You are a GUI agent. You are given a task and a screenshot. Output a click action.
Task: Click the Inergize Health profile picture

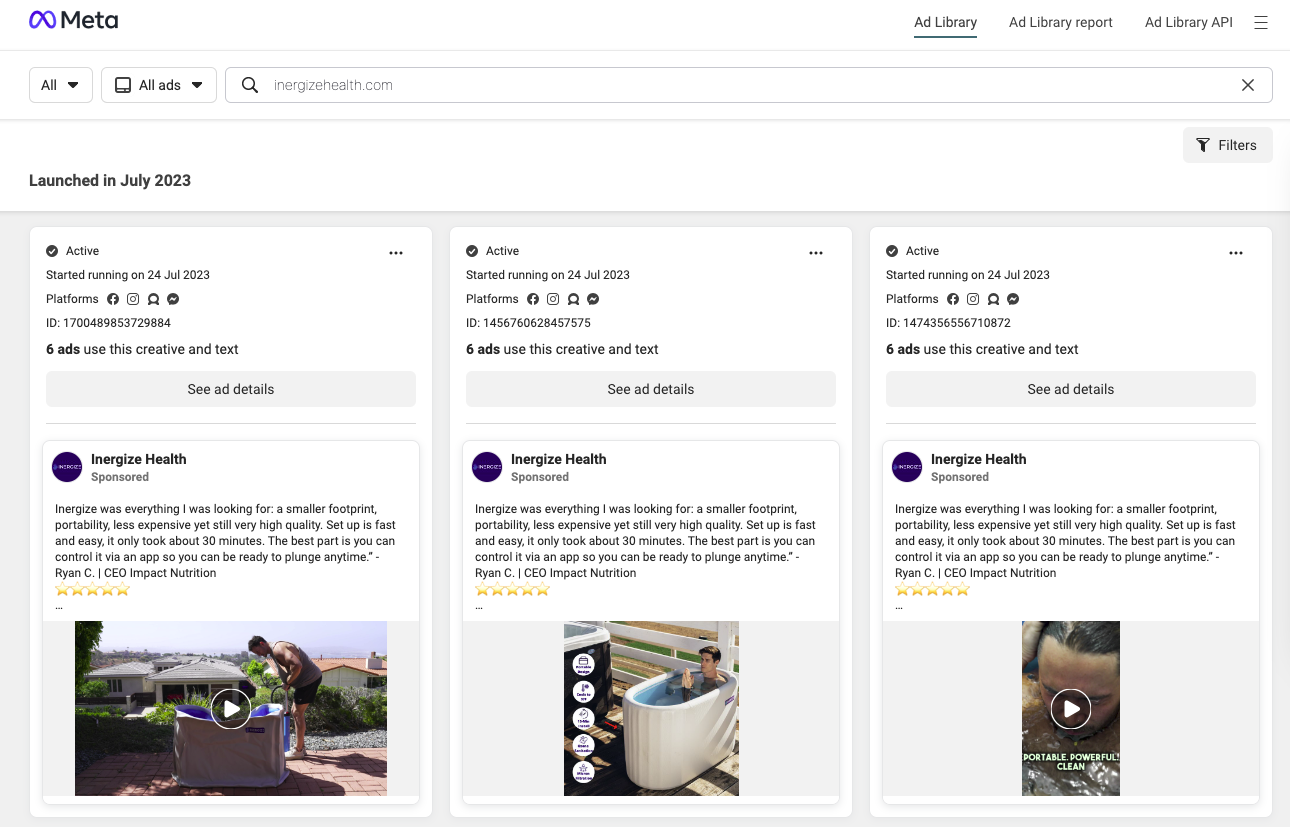(x=67, y=467)
